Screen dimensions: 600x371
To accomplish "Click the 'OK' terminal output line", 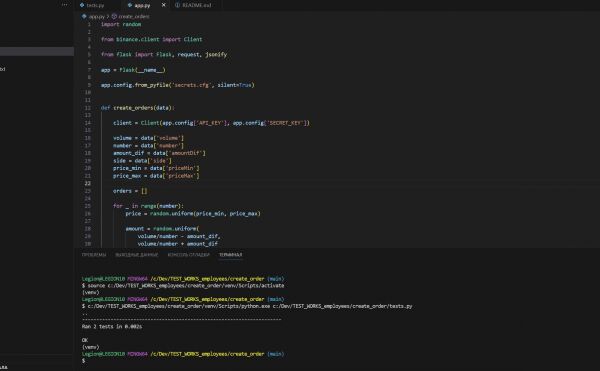I will (x=85, y=340).
